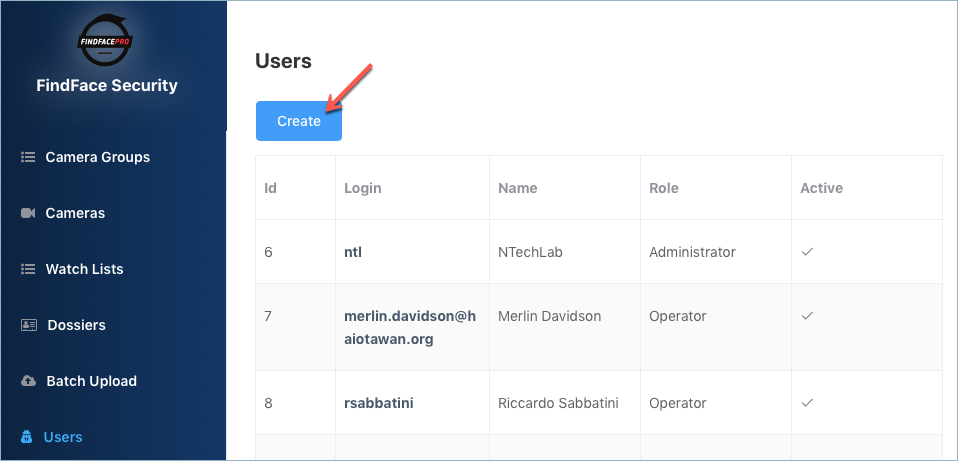958x461 pixels.
Task: Select Users in the sidebar
Action: click(x=63, y=437)
